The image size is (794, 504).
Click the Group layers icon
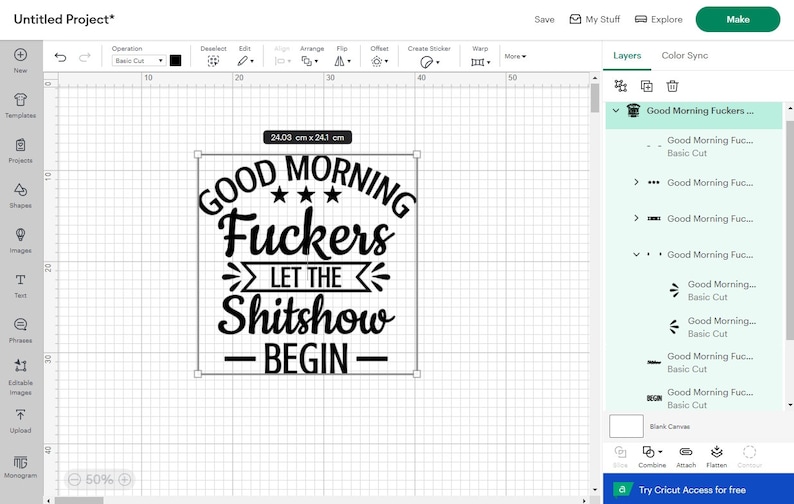coord(620,86)
